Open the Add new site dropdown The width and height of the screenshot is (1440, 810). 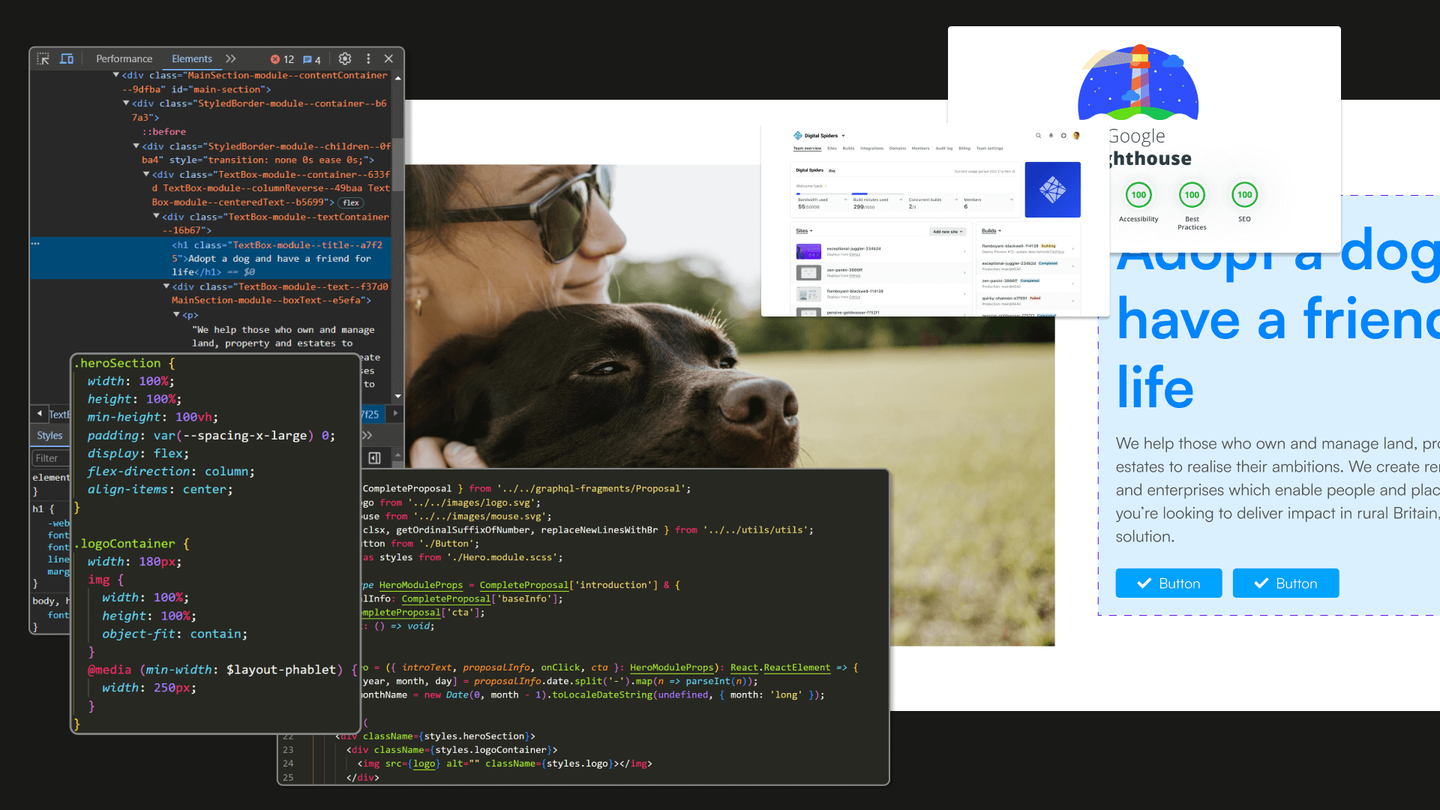948,232
